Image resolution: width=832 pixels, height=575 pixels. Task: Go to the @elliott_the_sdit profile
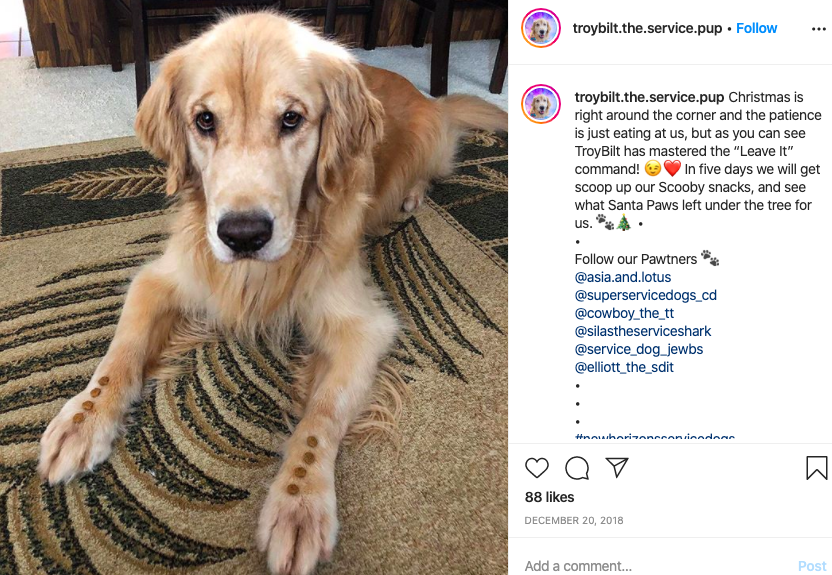tap(624, 367)
